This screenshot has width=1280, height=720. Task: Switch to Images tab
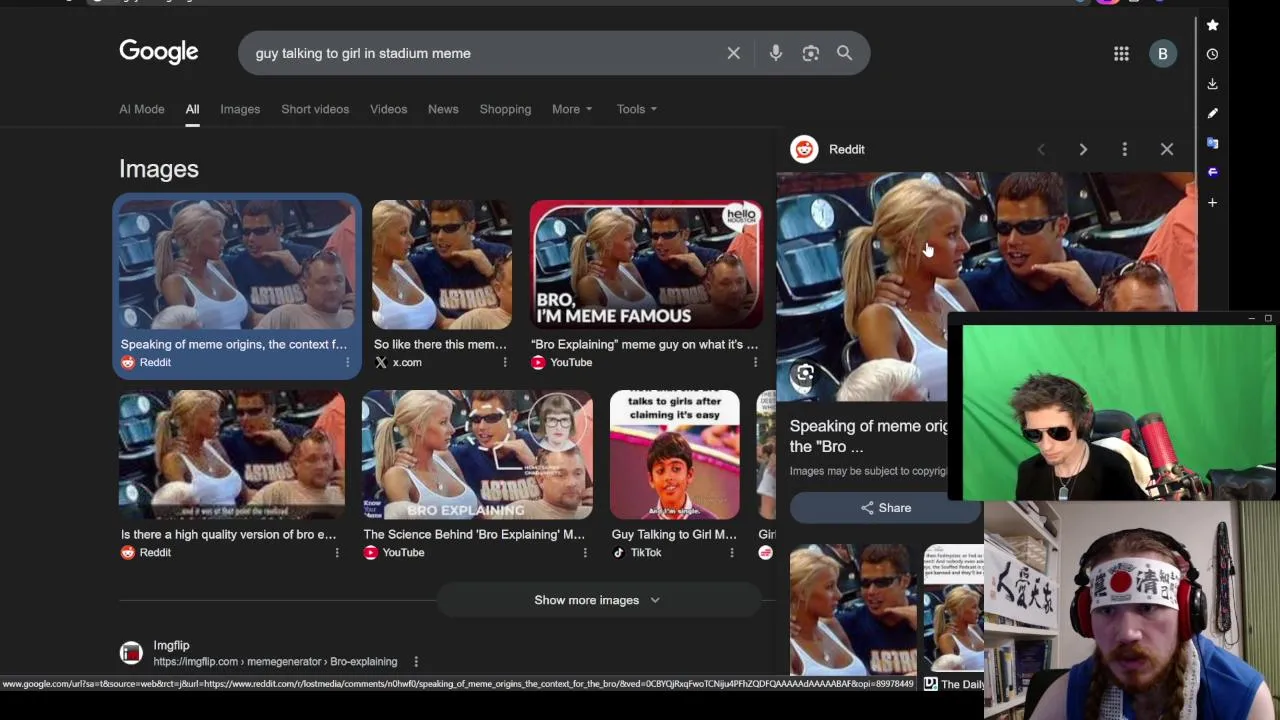(x=240, y=109)
